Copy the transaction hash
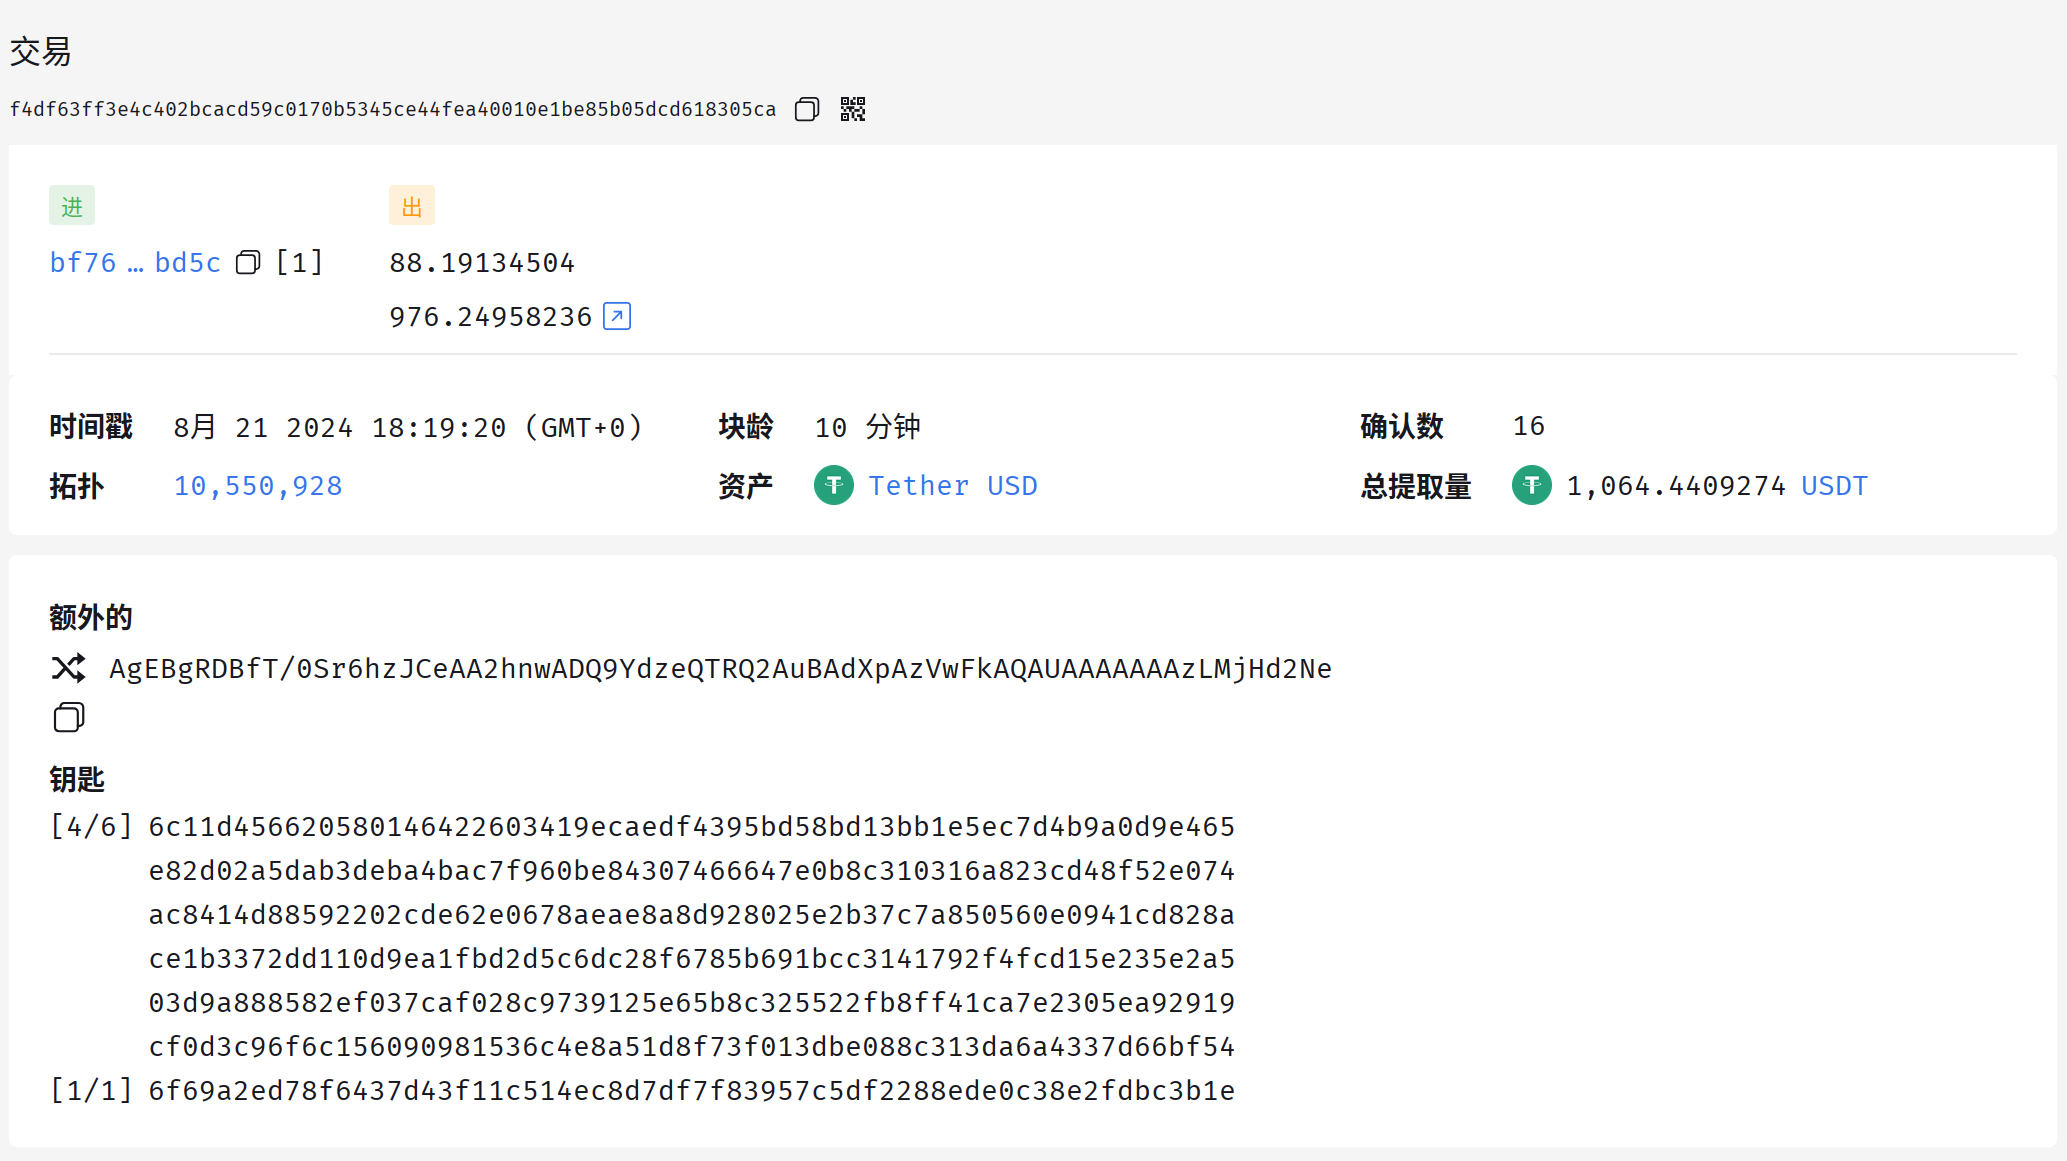Image resolution: width=2067 pixels, height=1161 pixels. 807,109
